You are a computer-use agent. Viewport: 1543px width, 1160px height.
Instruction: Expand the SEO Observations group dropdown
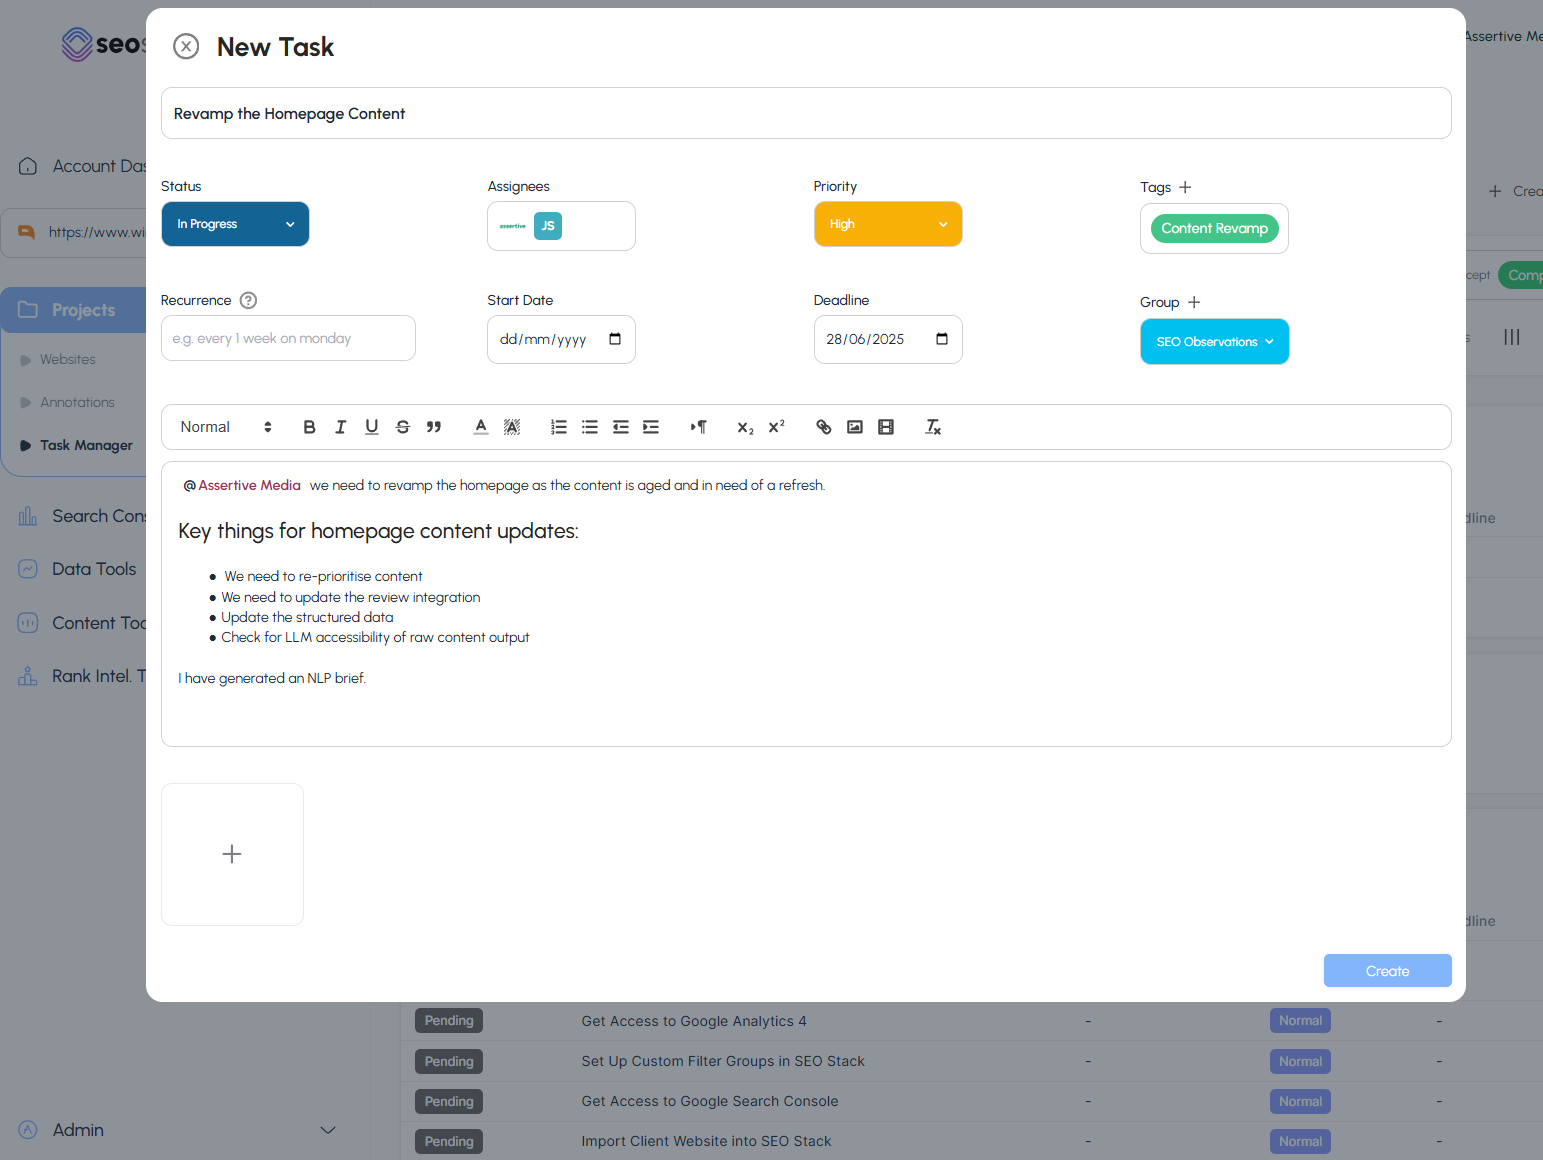1214,342
